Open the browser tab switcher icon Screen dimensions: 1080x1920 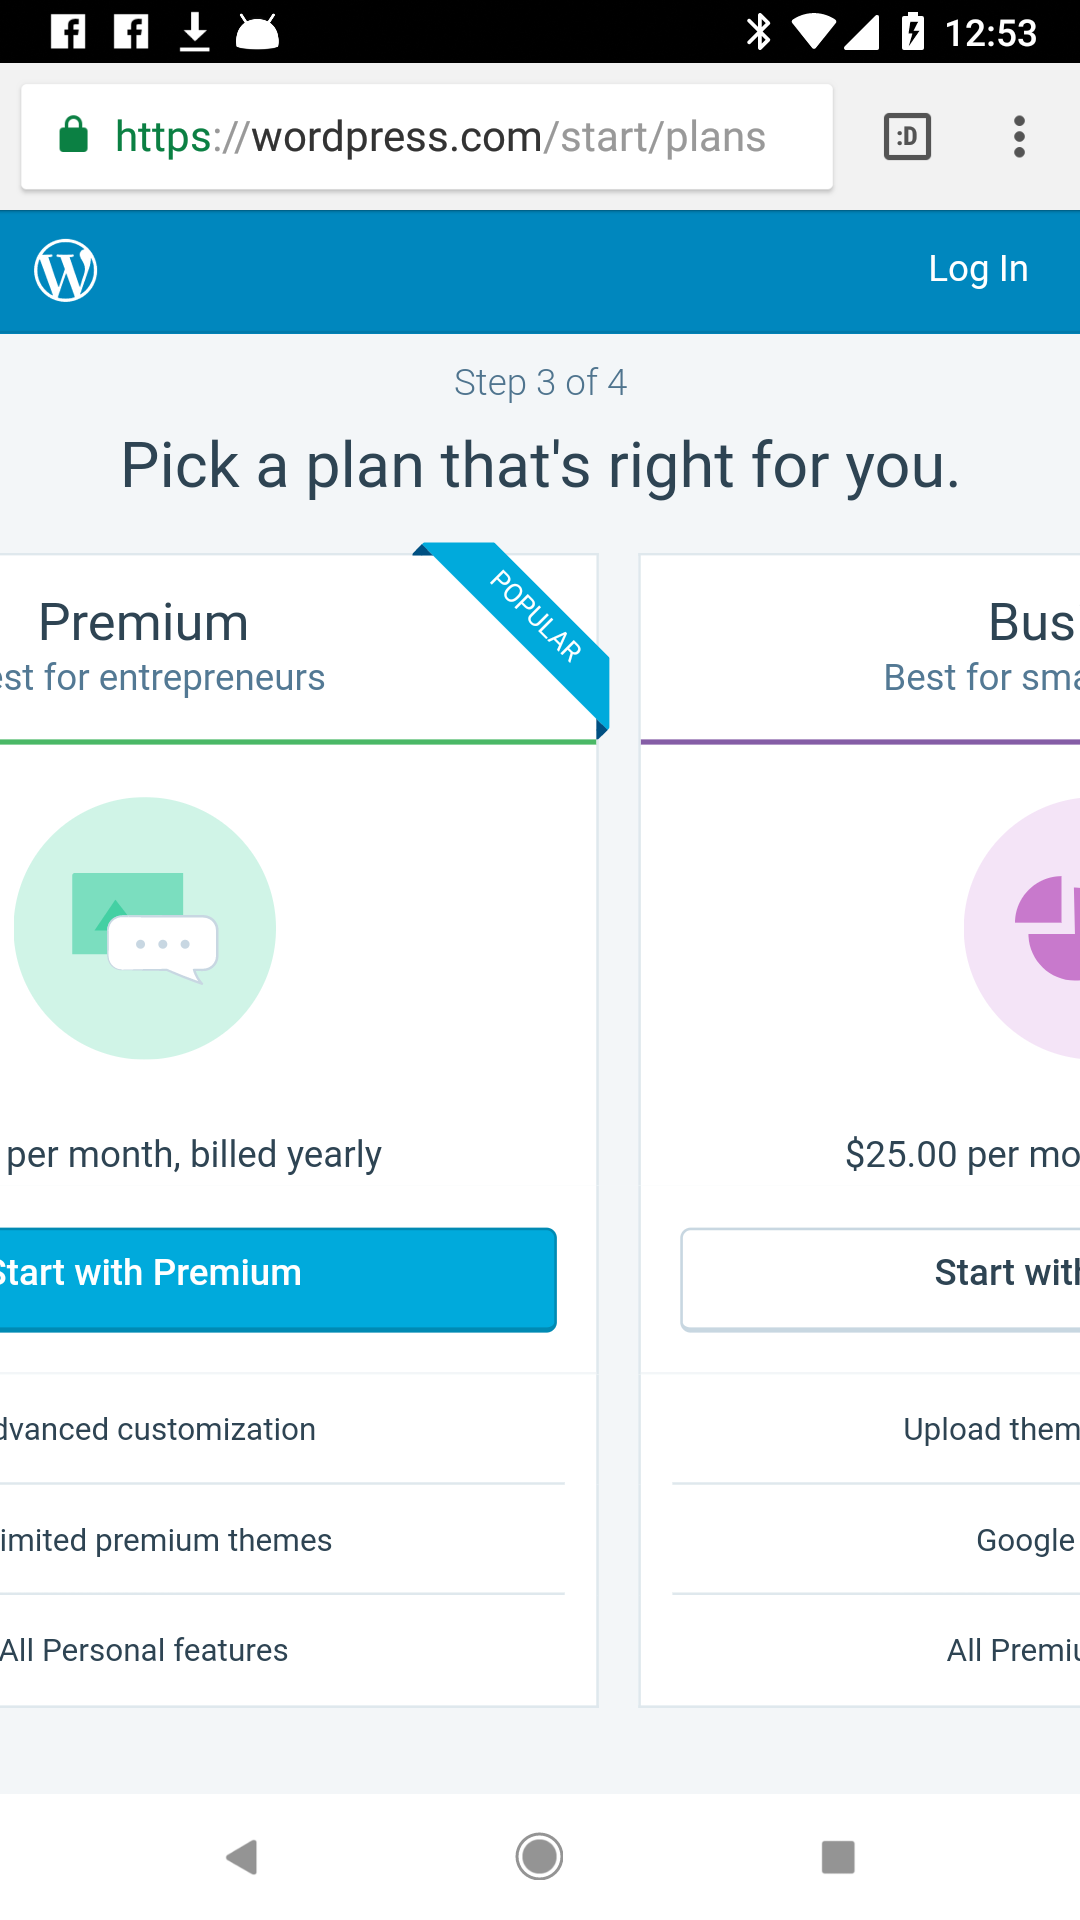click(907, 137)
